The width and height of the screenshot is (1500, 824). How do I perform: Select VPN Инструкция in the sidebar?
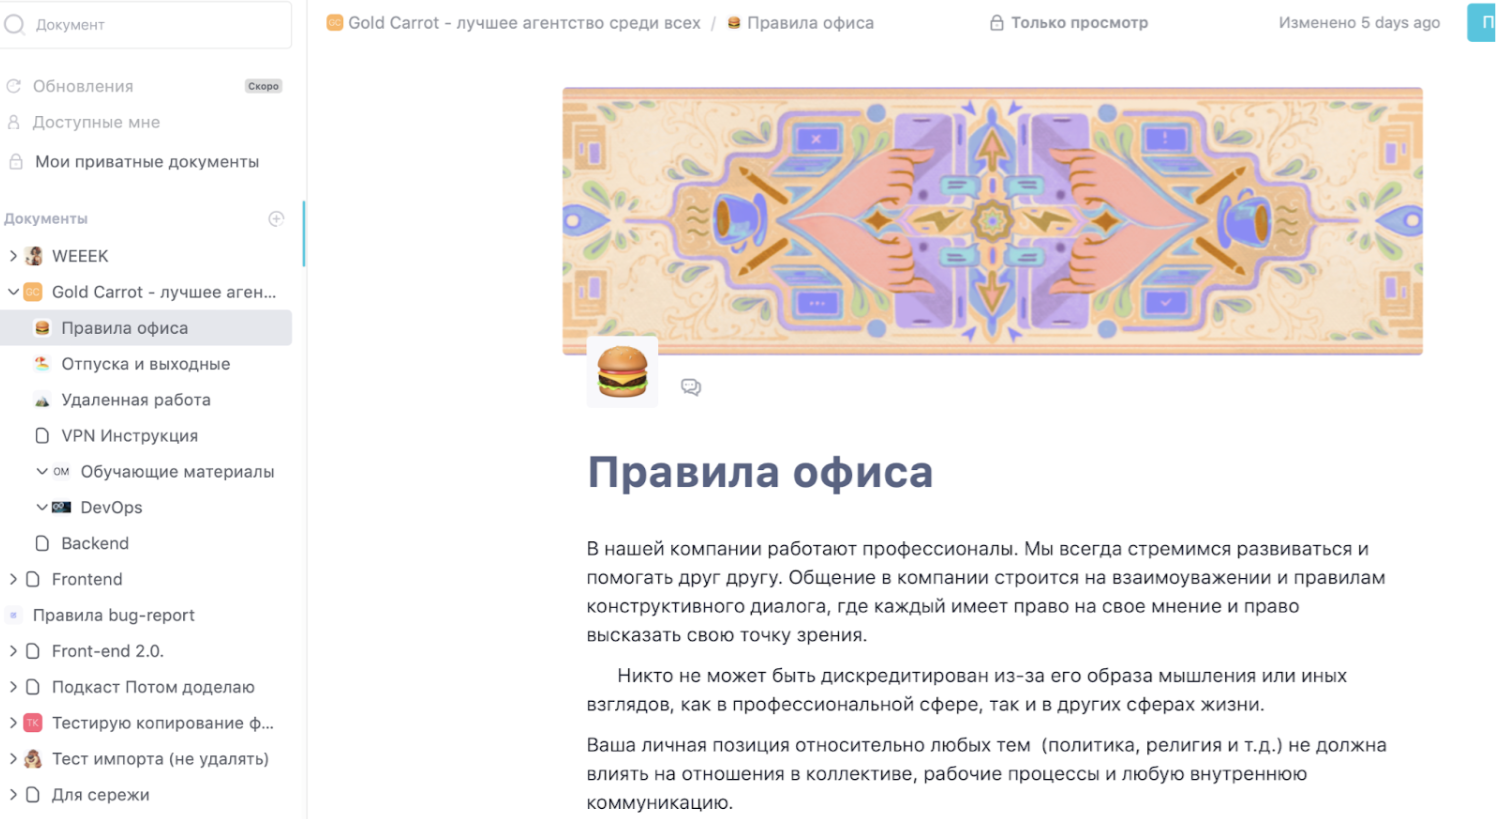tap(129, 436)
